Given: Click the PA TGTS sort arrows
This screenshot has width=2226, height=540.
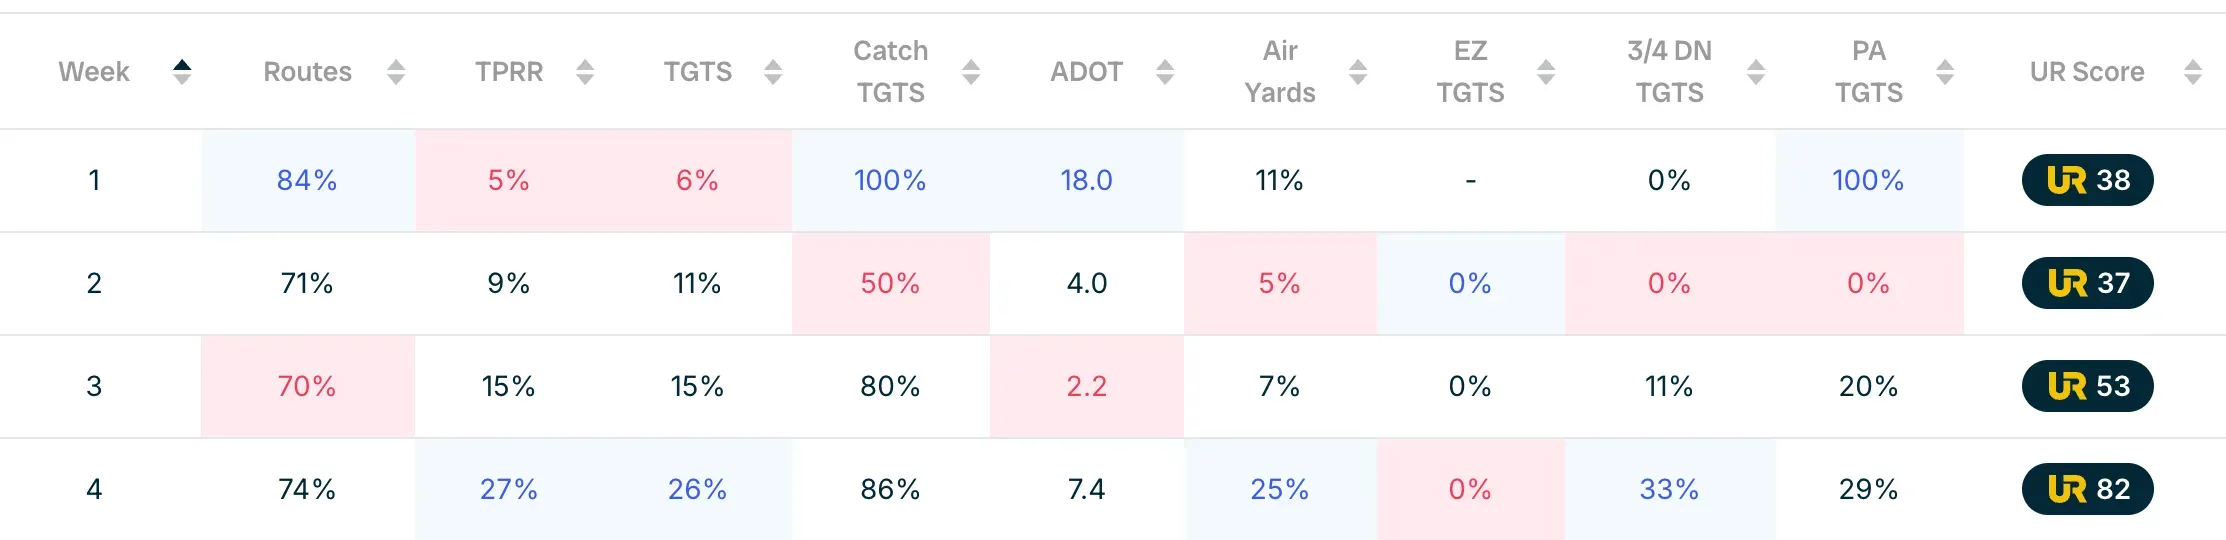Looking at the screenshot, I should click(x=1945, y=72).
